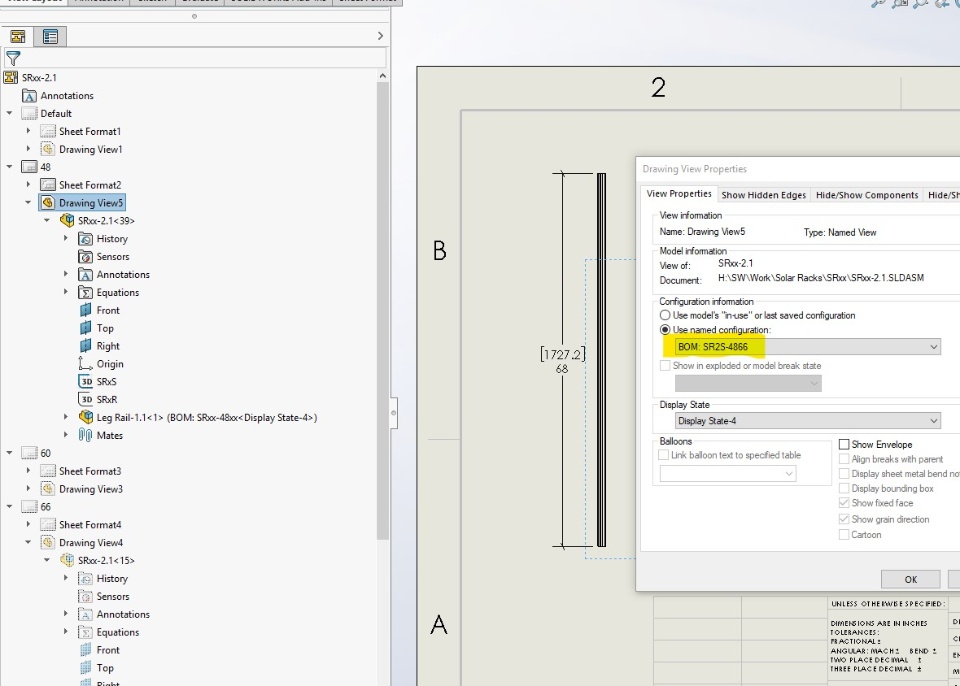The width and height of the screenshot is (960, 686).
Task: Select the Leg Rail-1.1<1> component
Action: point(207,417)
